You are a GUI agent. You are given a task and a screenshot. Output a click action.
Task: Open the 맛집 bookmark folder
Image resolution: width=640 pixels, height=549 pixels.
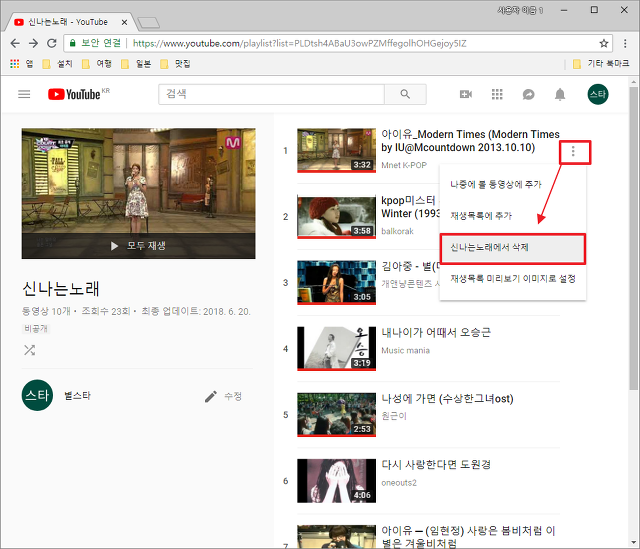176,64
